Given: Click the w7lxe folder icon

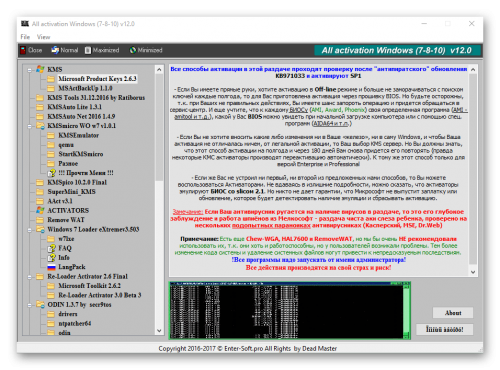Looking at the screenshot, I should pyautogui.click(x=51, y=239).
